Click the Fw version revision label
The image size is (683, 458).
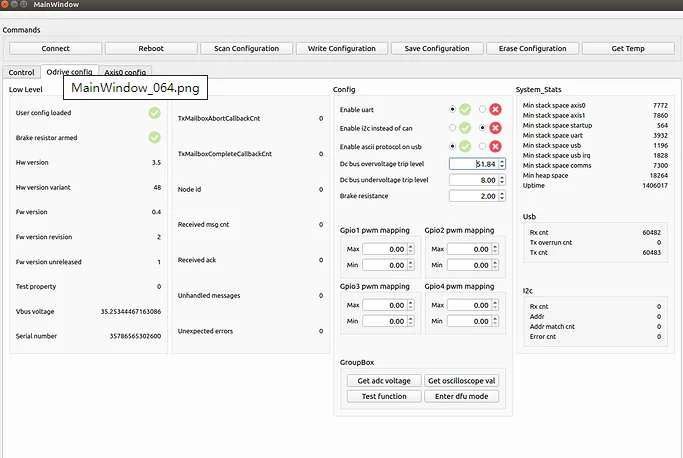[x=44, y=237]
